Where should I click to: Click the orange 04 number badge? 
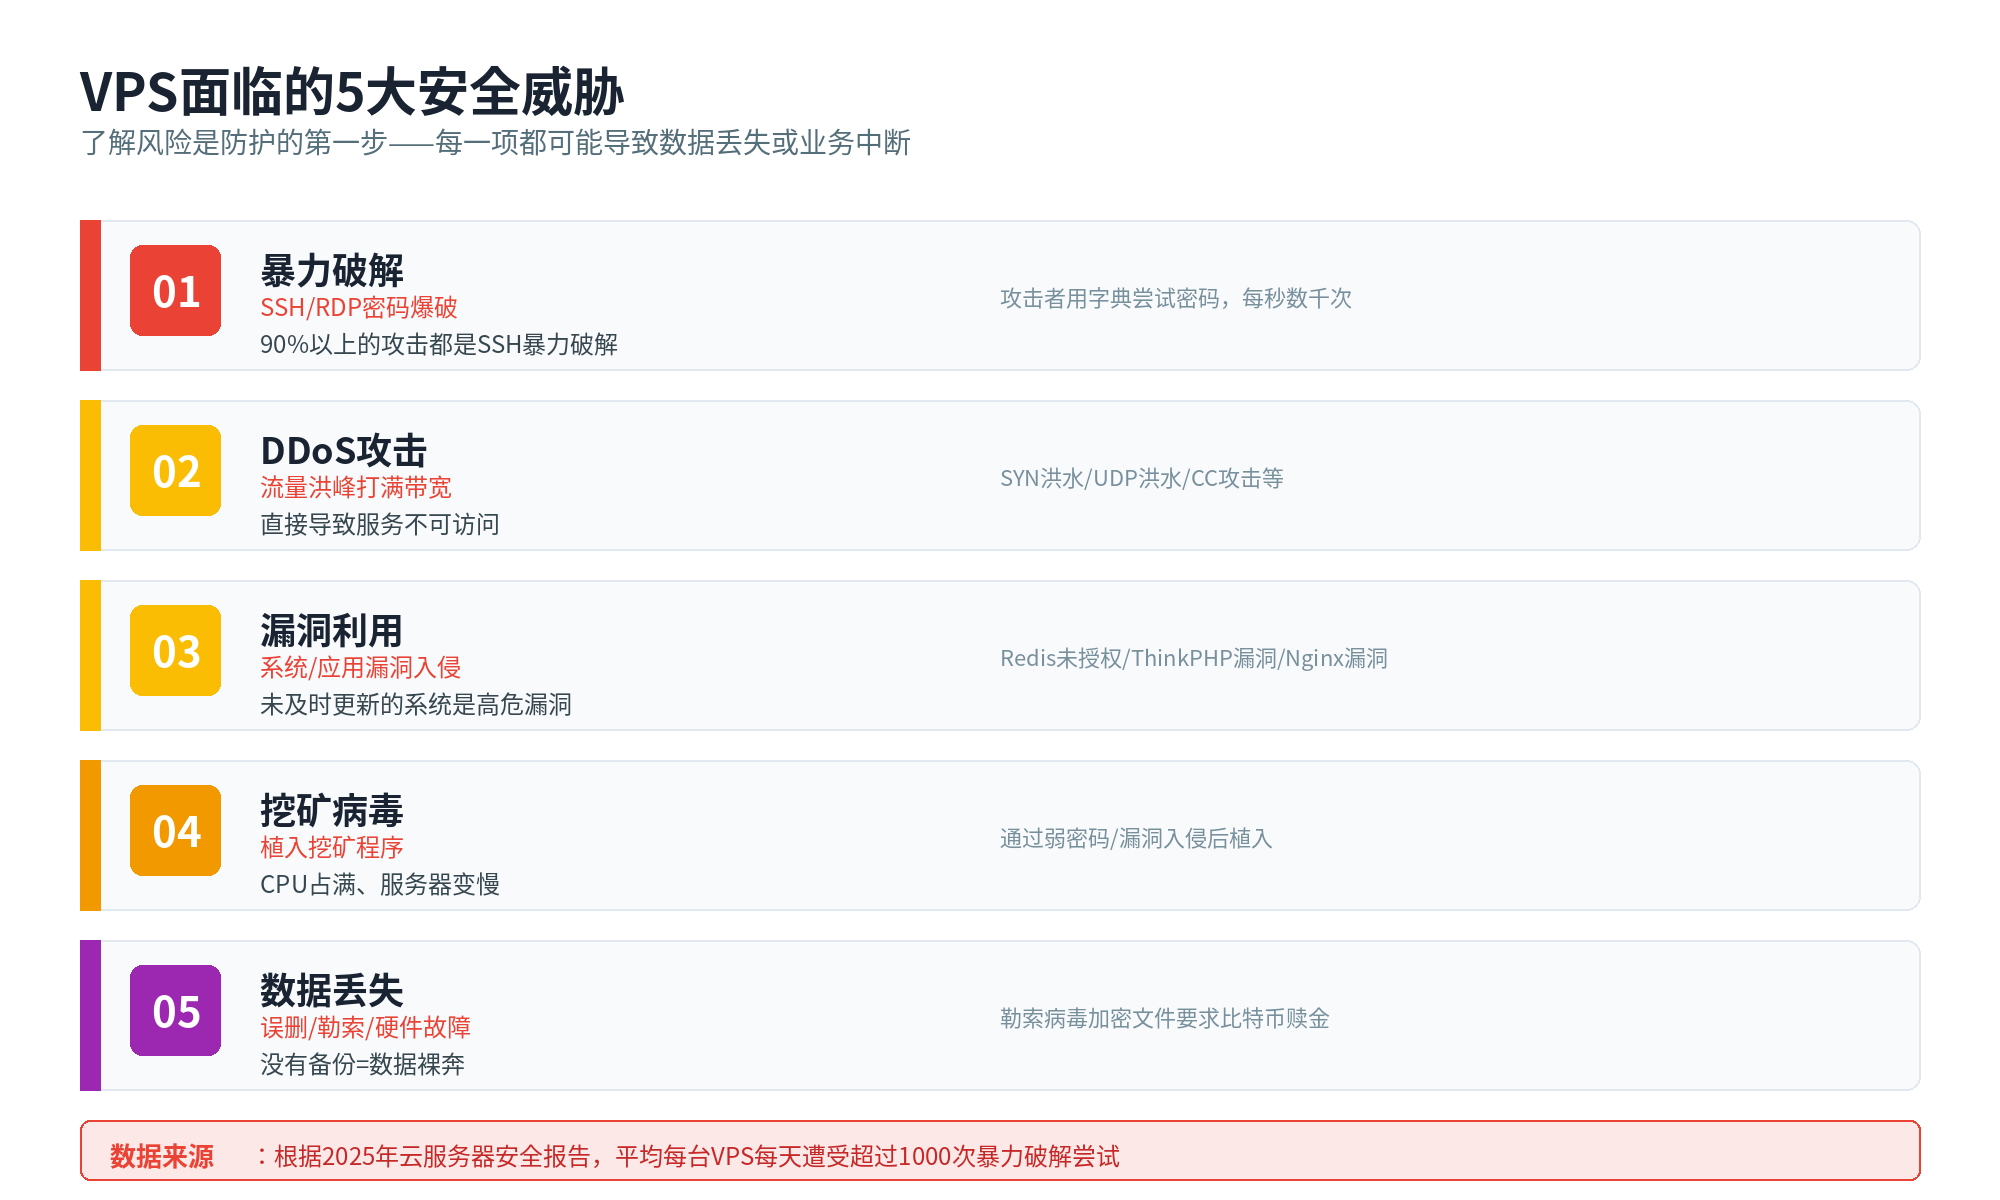175,830
